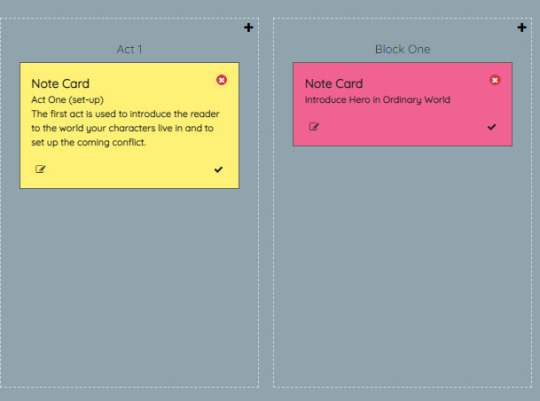
Task: Select the Block One column heading
Action: coord(403,49)
